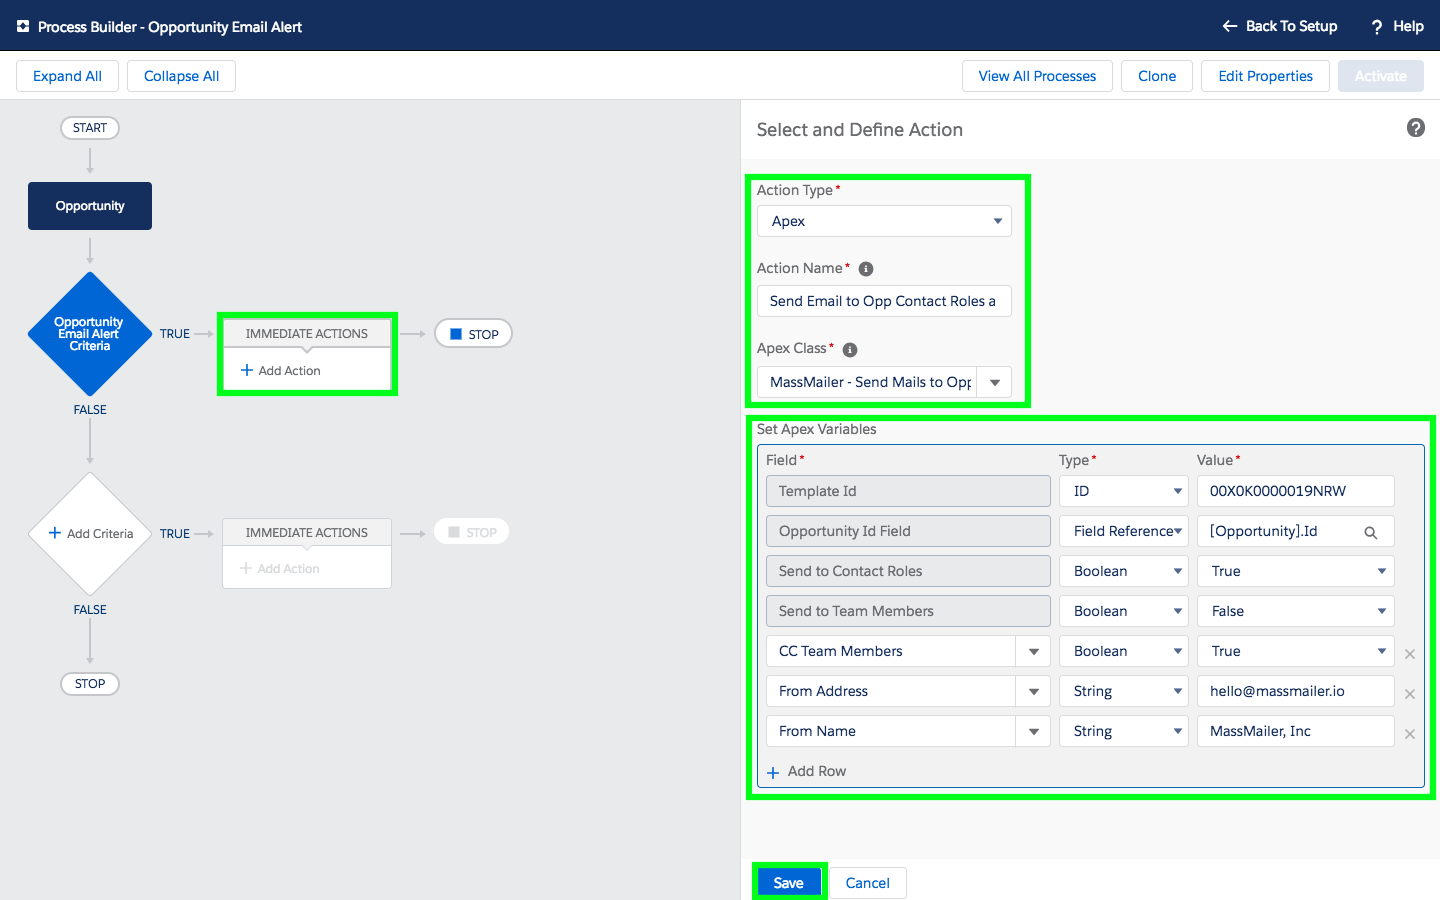This screenshot has width=1440, height=900.
Task: Click the info icon next to Action Name
Action: 865,268
